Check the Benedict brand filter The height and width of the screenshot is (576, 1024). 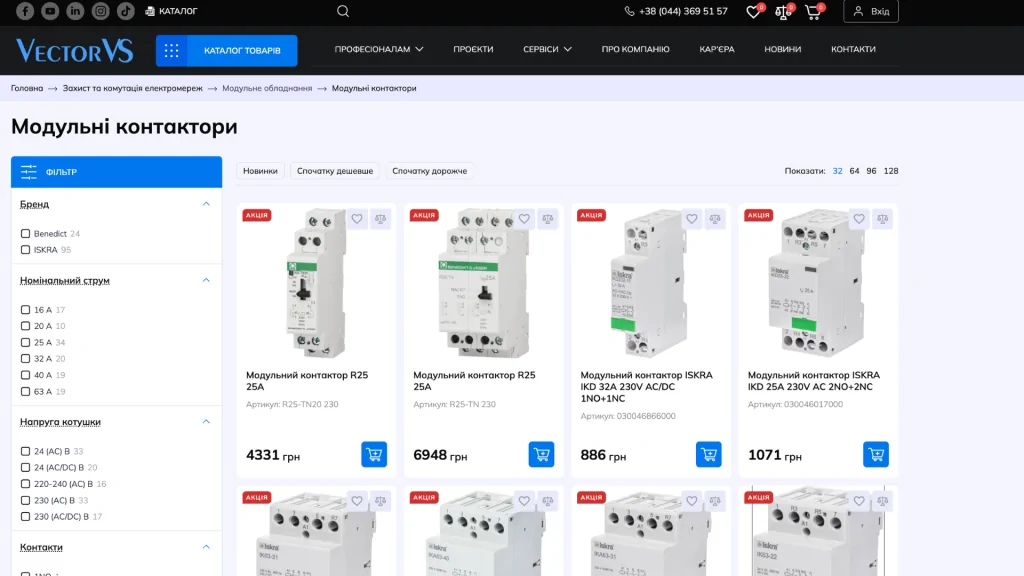25,233
